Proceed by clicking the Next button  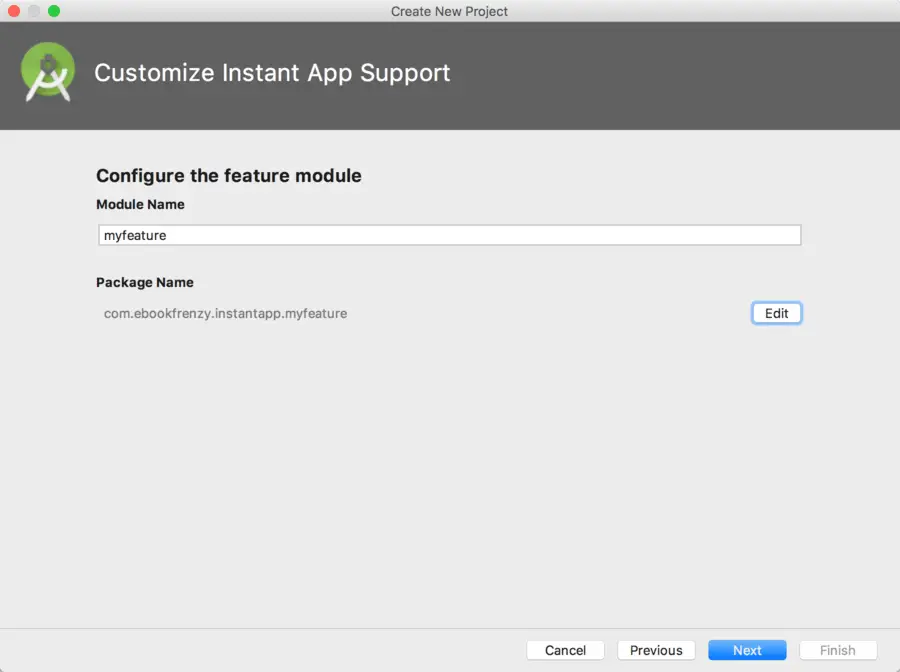(747, 650)
